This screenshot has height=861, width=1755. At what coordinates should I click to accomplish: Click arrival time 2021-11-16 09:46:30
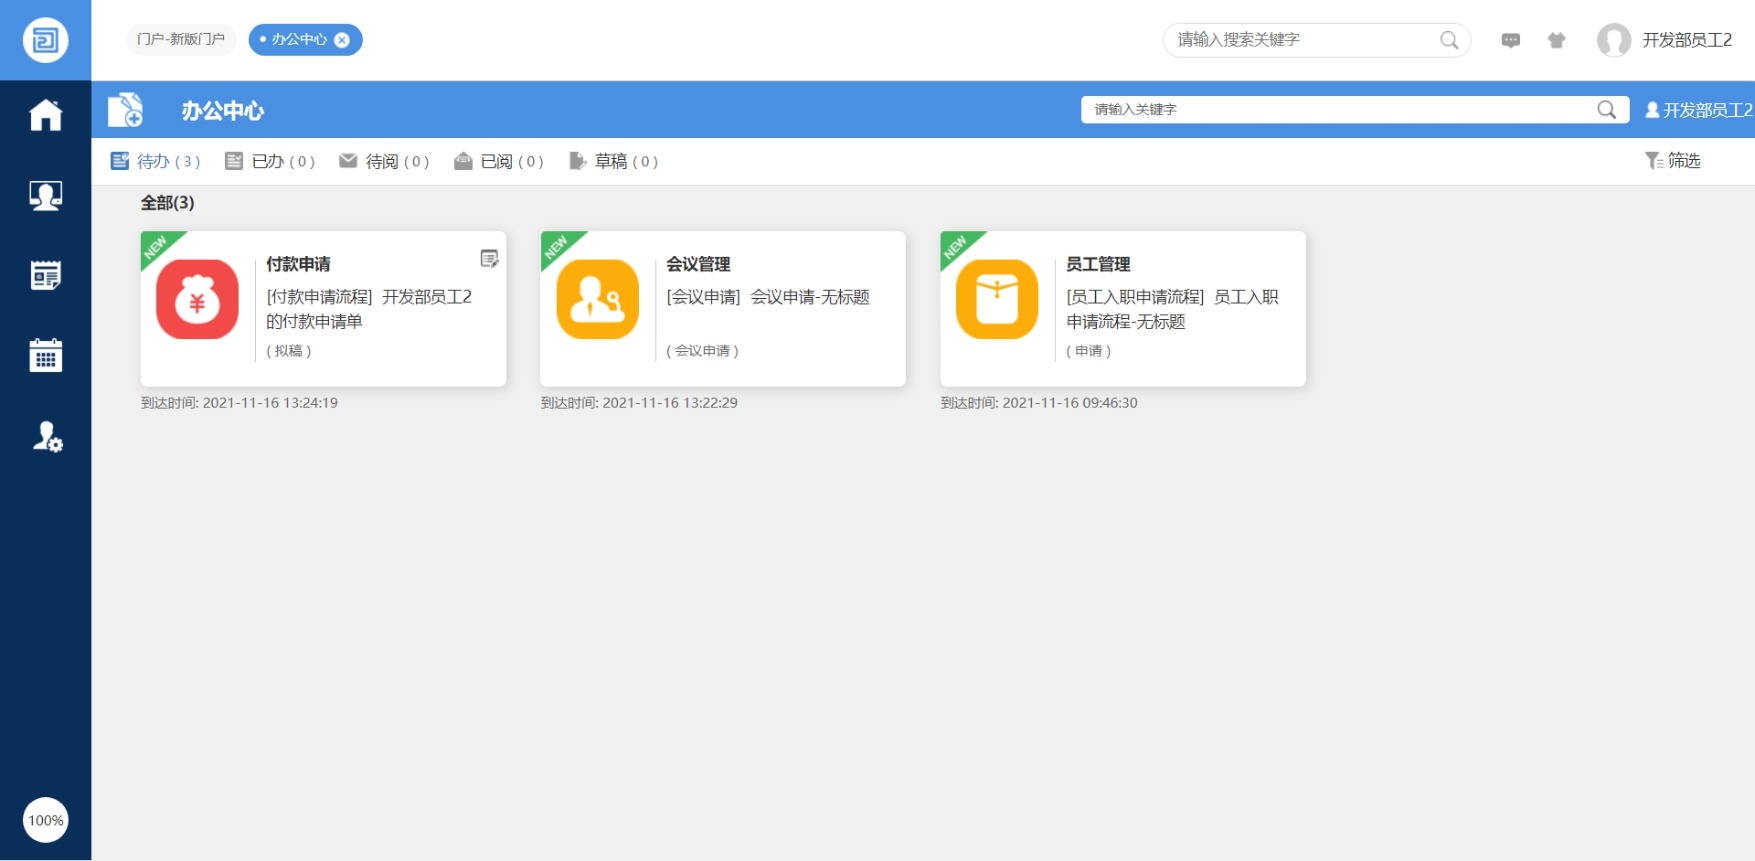(1039, 403)
